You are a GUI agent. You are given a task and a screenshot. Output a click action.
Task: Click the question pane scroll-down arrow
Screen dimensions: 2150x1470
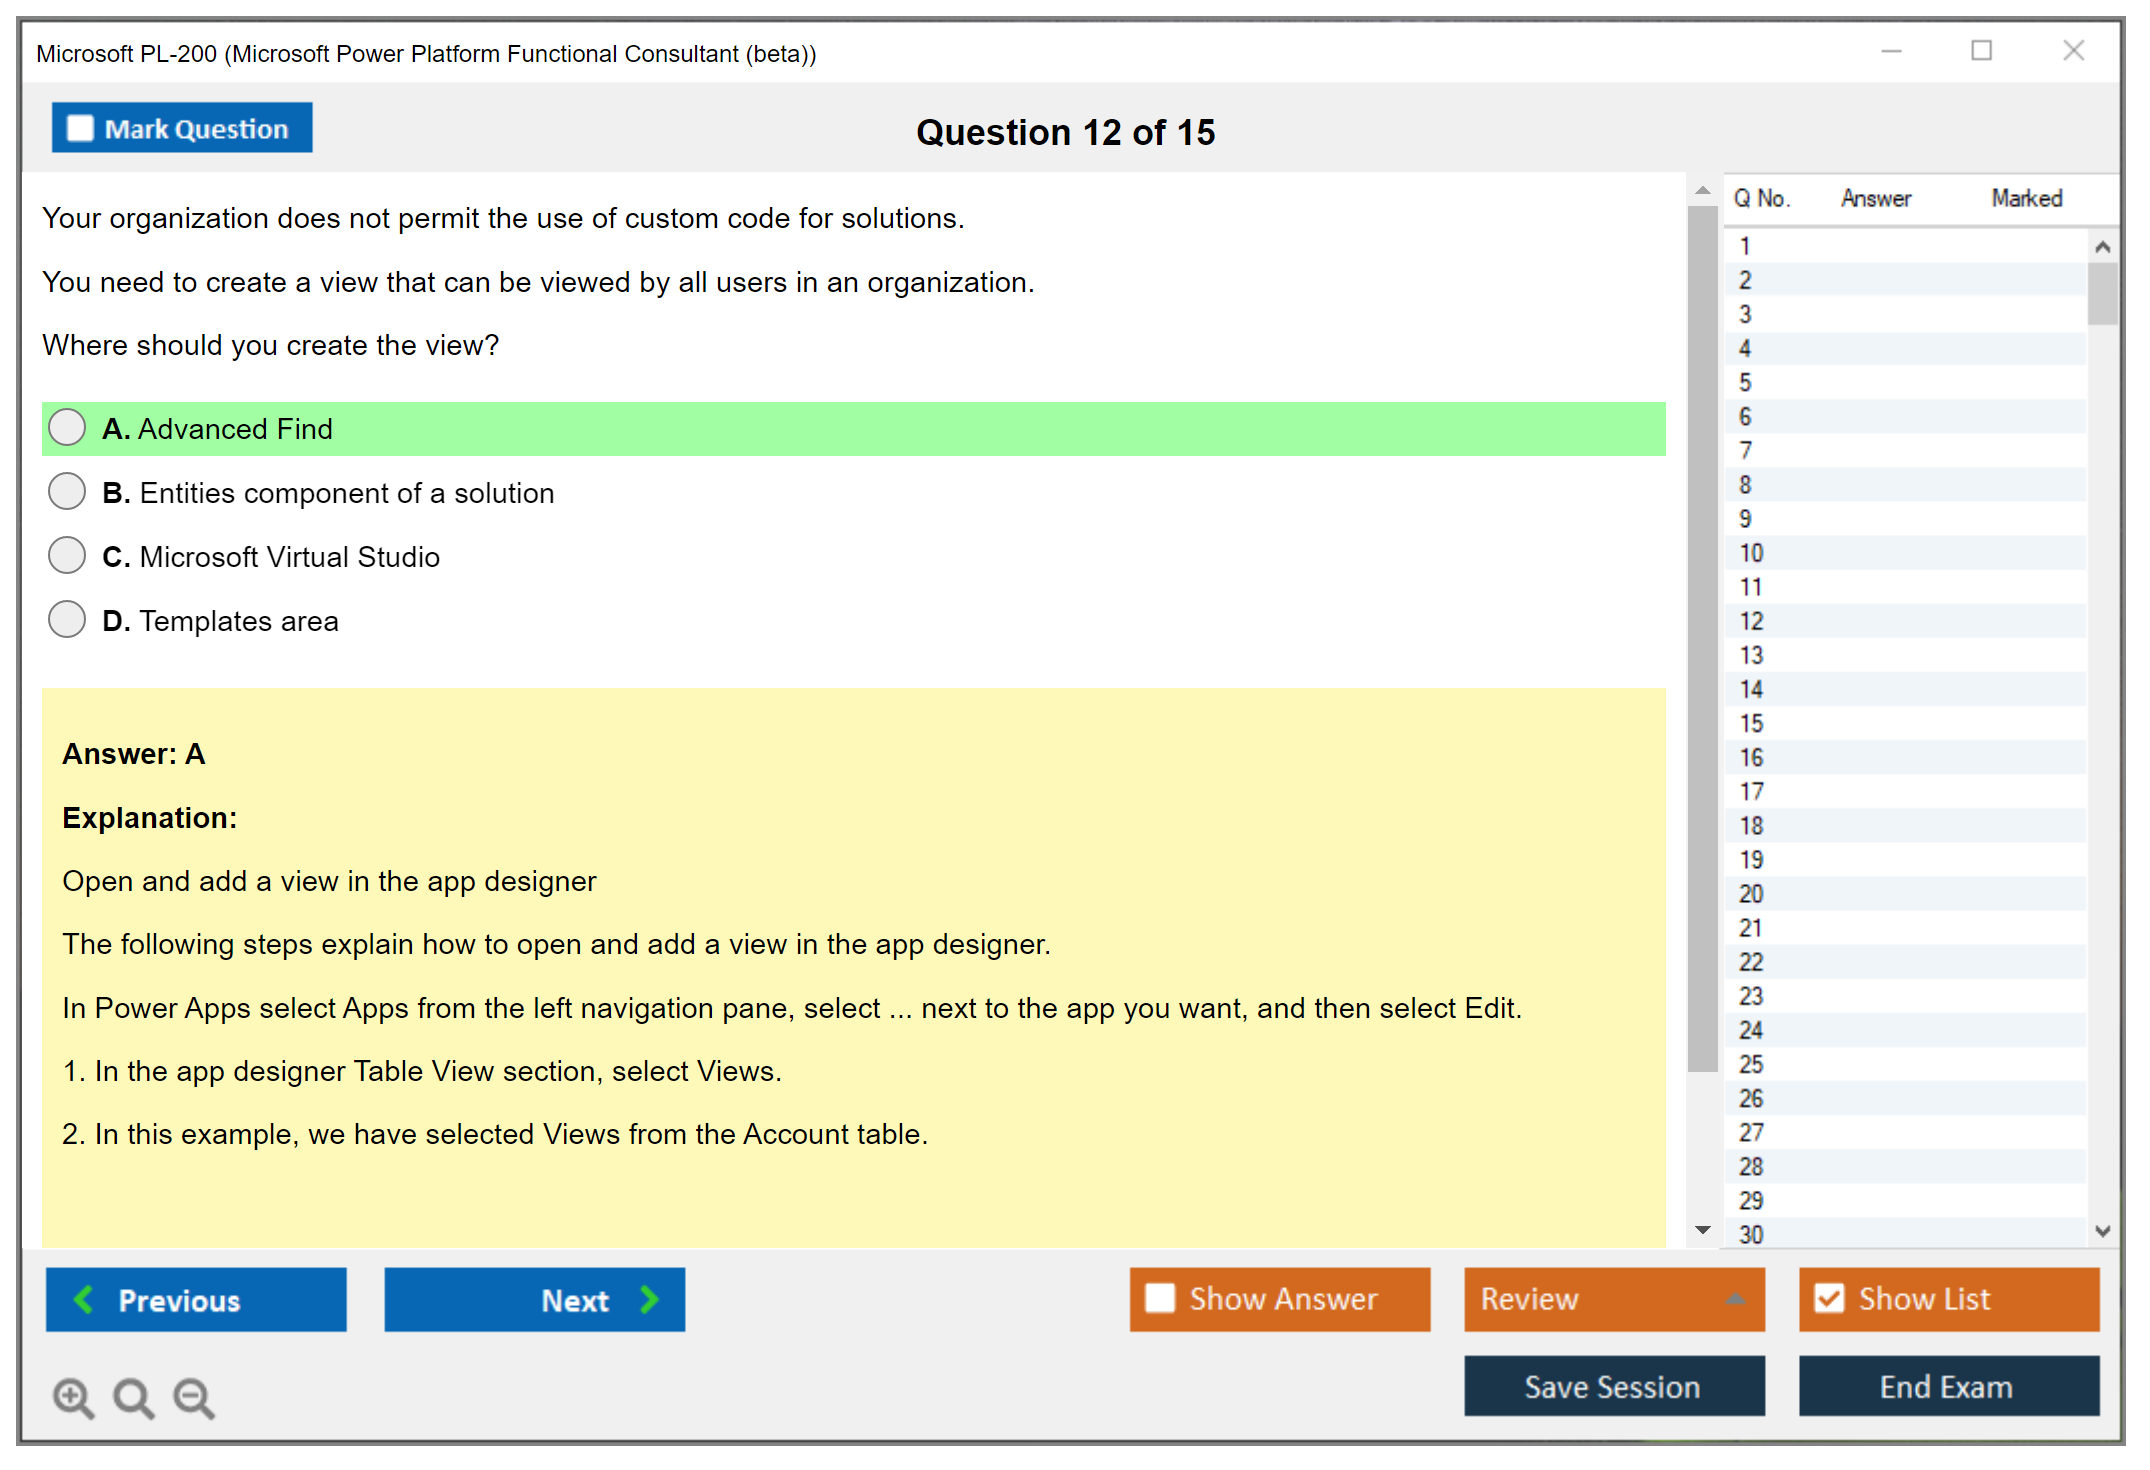click(1703, 1230)
